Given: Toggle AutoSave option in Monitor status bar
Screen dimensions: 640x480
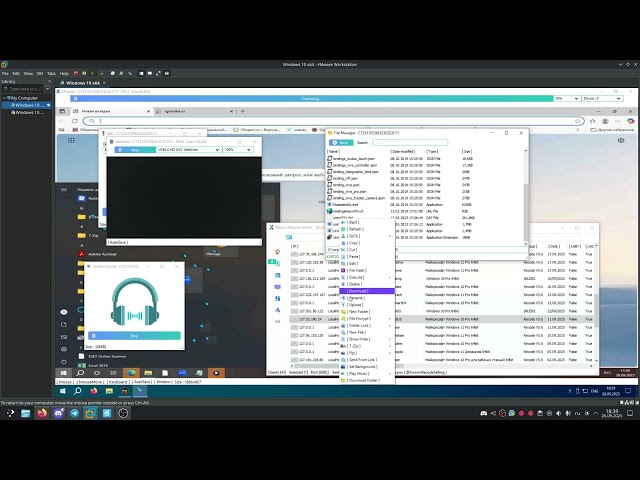Looking at the screenshot, I should pos(142,382).
